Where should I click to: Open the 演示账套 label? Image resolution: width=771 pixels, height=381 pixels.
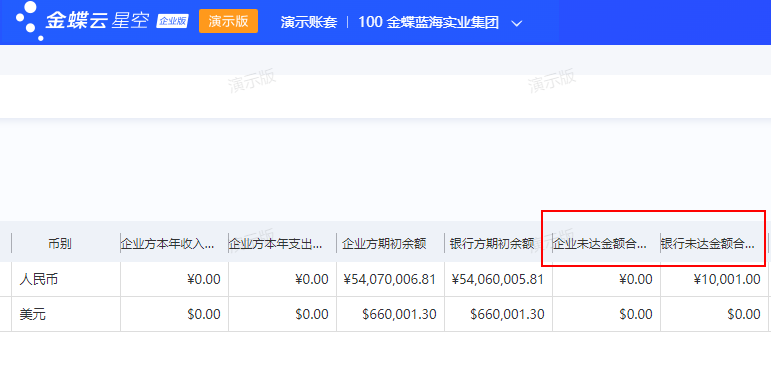pyautogui.click(x=309, y=22)
